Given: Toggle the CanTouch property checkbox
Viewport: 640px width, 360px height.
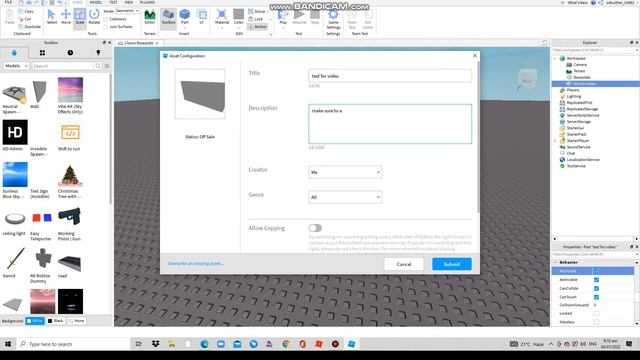Looking at the screenshot, I should pyautogui.click(x=596, y=297).
